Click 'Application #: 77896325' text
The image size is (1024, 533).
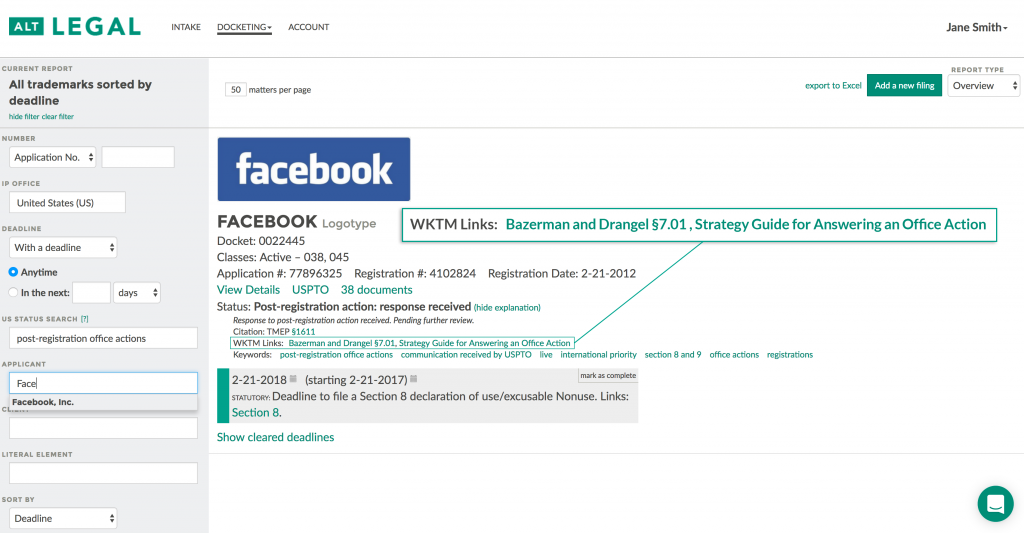(280, 274)
